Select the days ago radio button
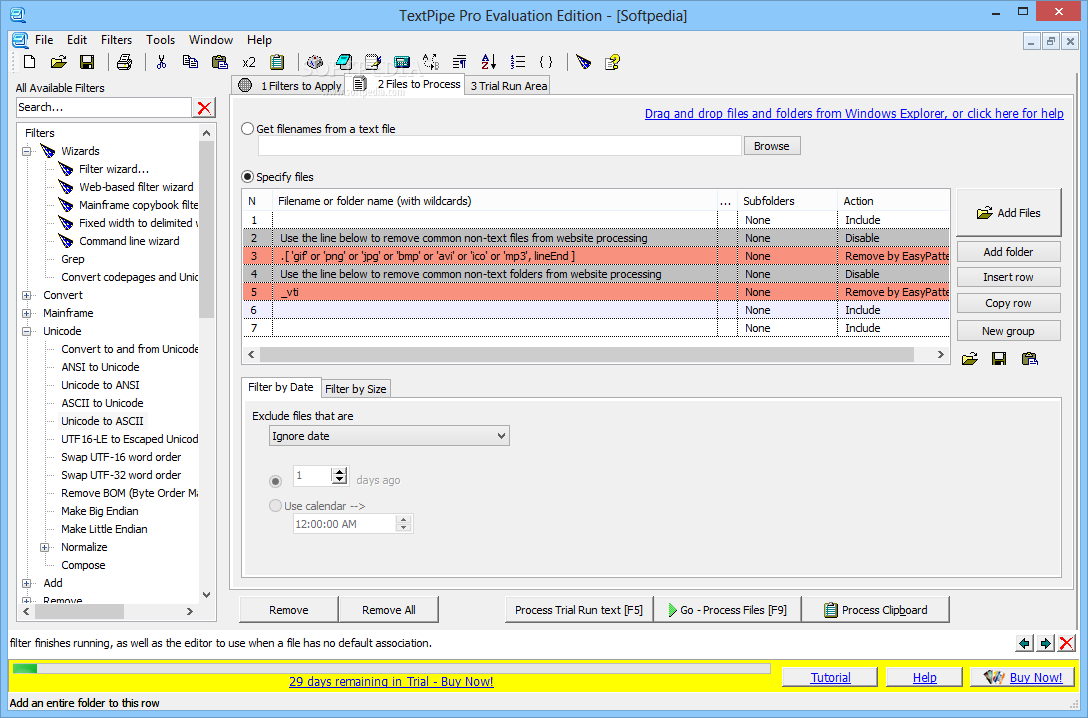1088x718 pixels. click(x=275, y=481)
